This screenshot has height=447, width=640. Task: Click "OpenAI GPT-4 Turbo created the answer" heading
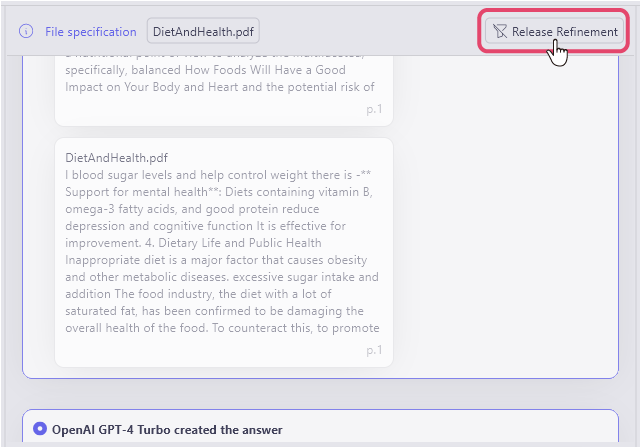(167, 430)
